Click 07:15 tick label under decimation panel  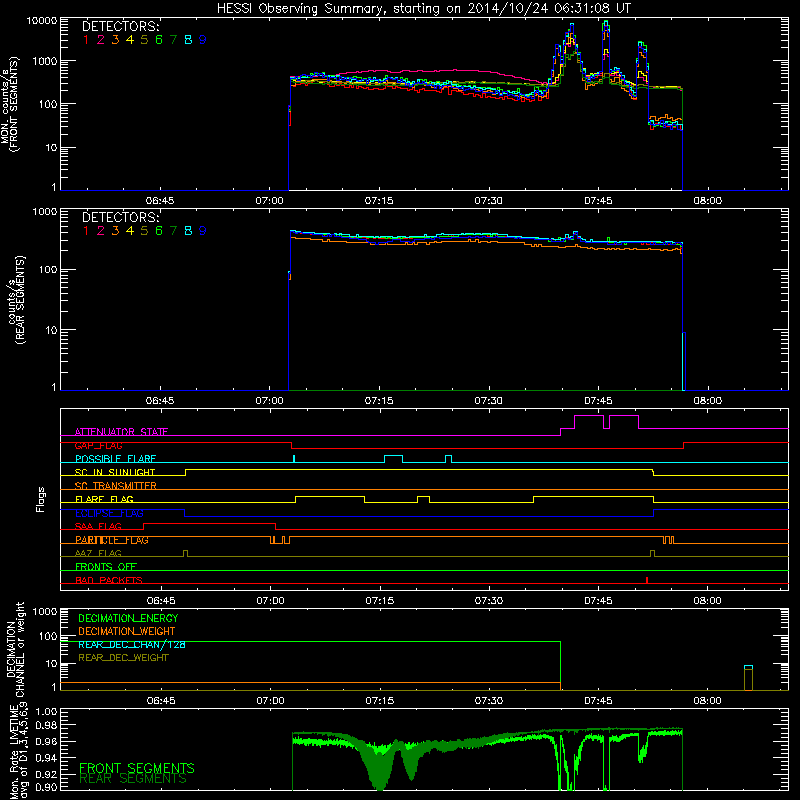click(380, 701)
